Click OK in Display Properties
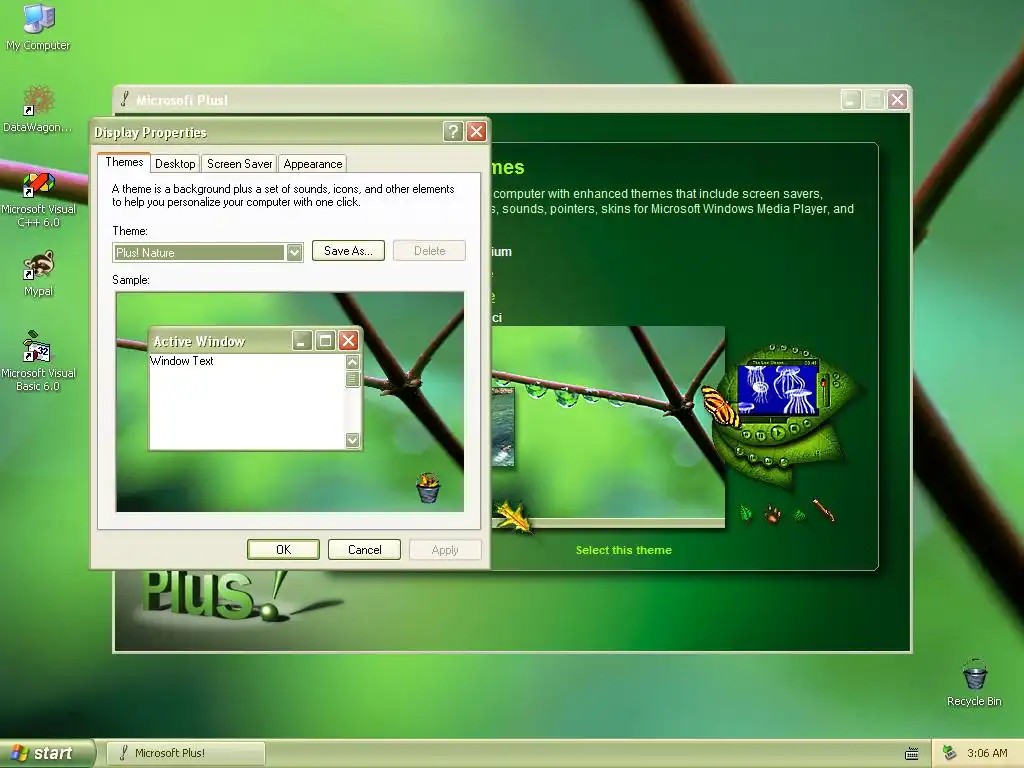Screen dimensions: 1024x768 (x=283, y=550)
